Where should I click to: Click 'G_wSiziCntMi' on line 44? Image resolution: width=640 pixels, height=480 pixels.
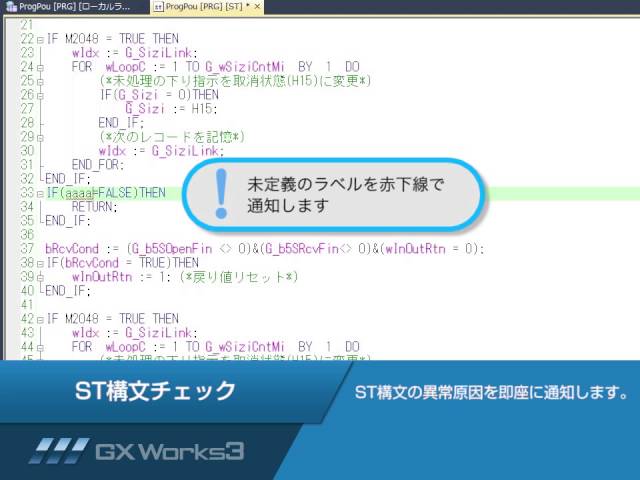(x=245, y=347)
